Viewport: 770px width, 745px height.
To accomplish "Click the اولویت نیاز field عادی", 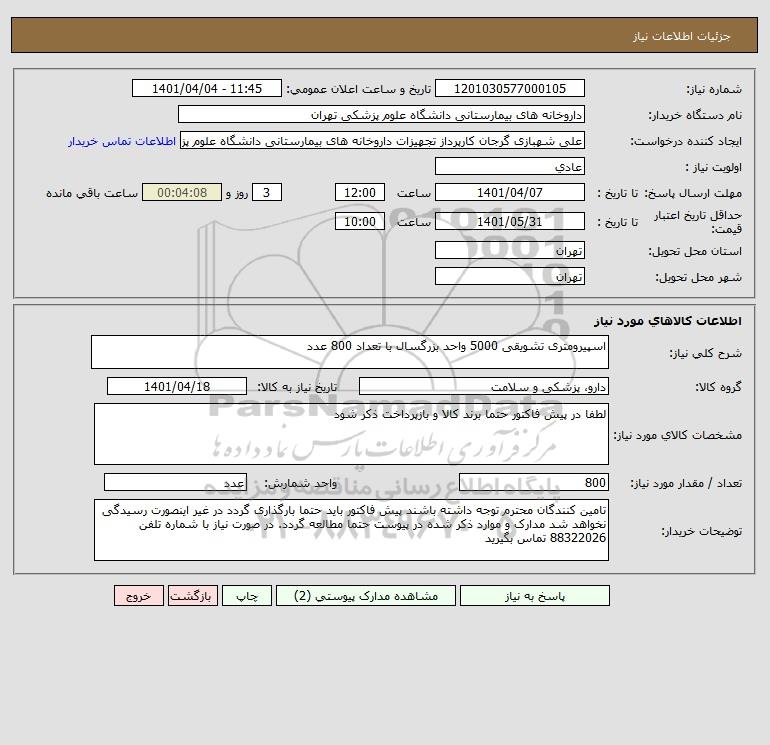I will coord(510,166).
